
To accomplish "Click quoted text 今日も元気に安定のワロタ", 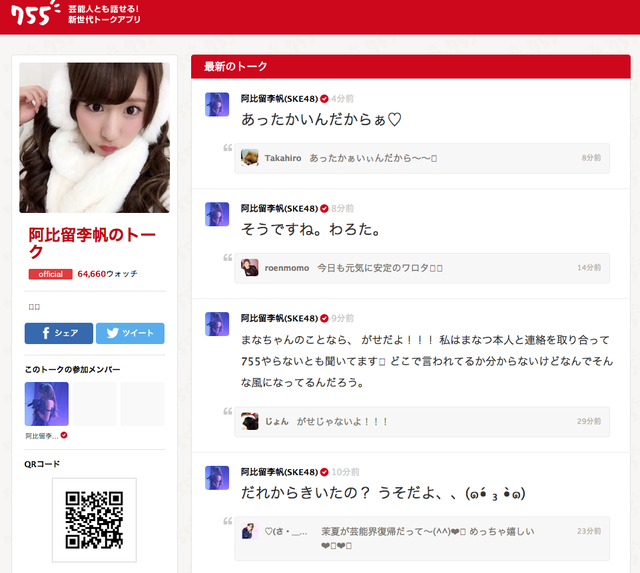I will coord(380,268).
